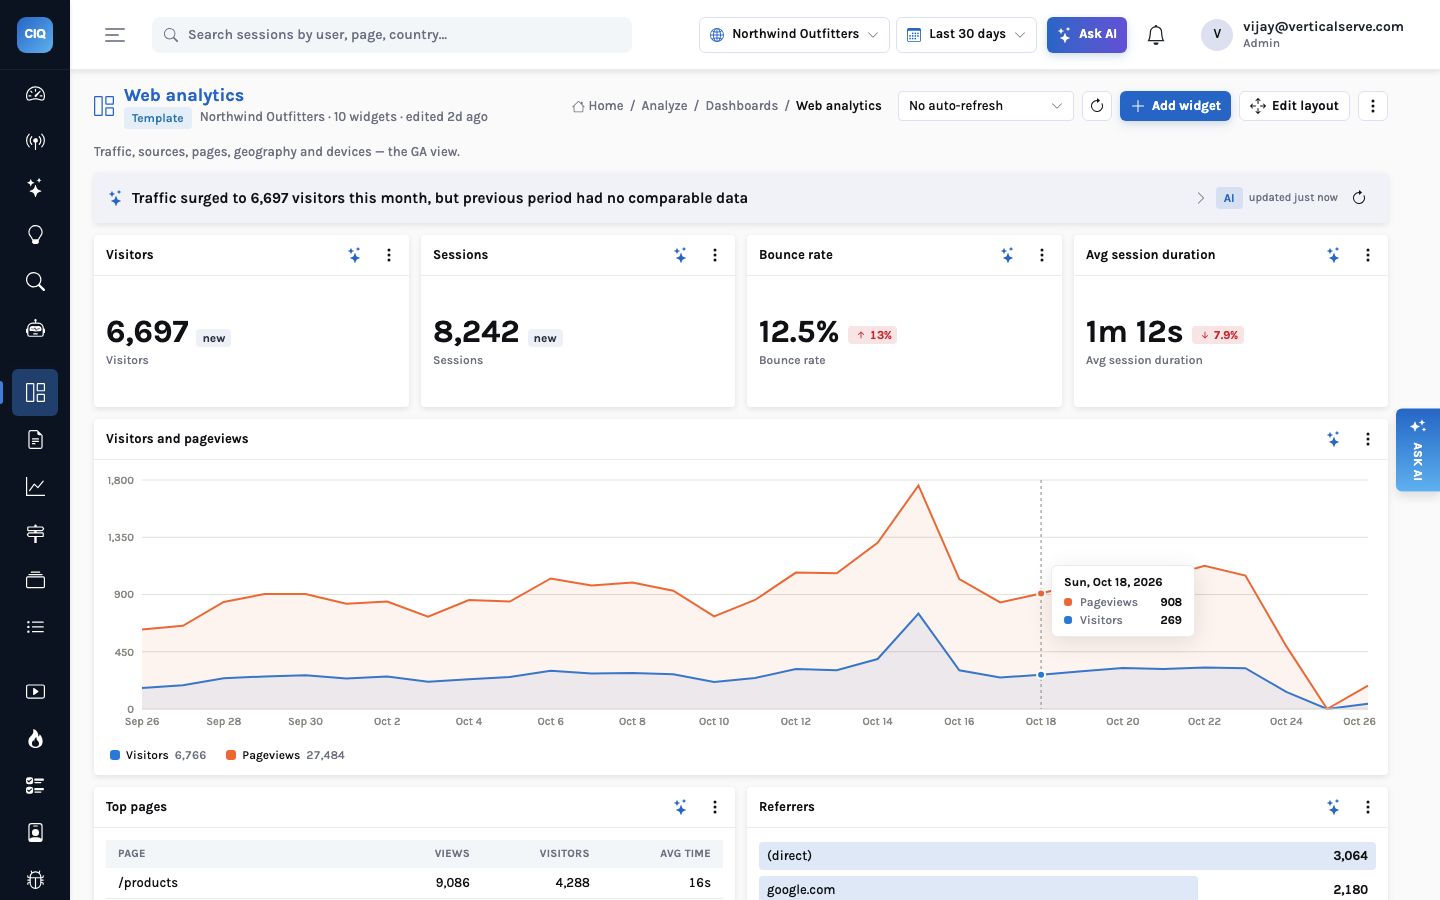Viewport: 1440px width, 900px height.
Task: Select the /products row in Top pages
Action: point(414,883)
